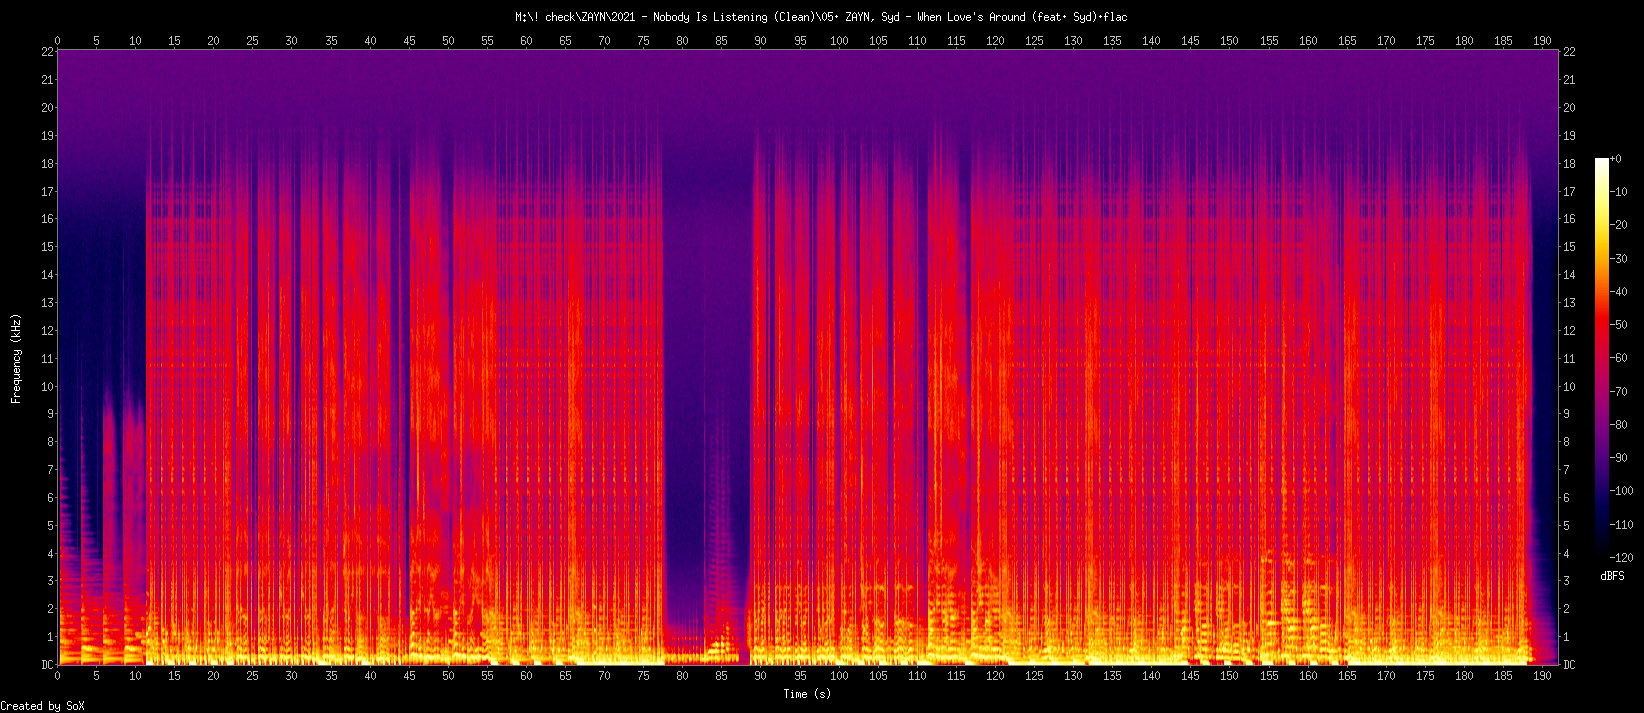Select the '-120' dBFS legend value

(x=1622, y=558)
